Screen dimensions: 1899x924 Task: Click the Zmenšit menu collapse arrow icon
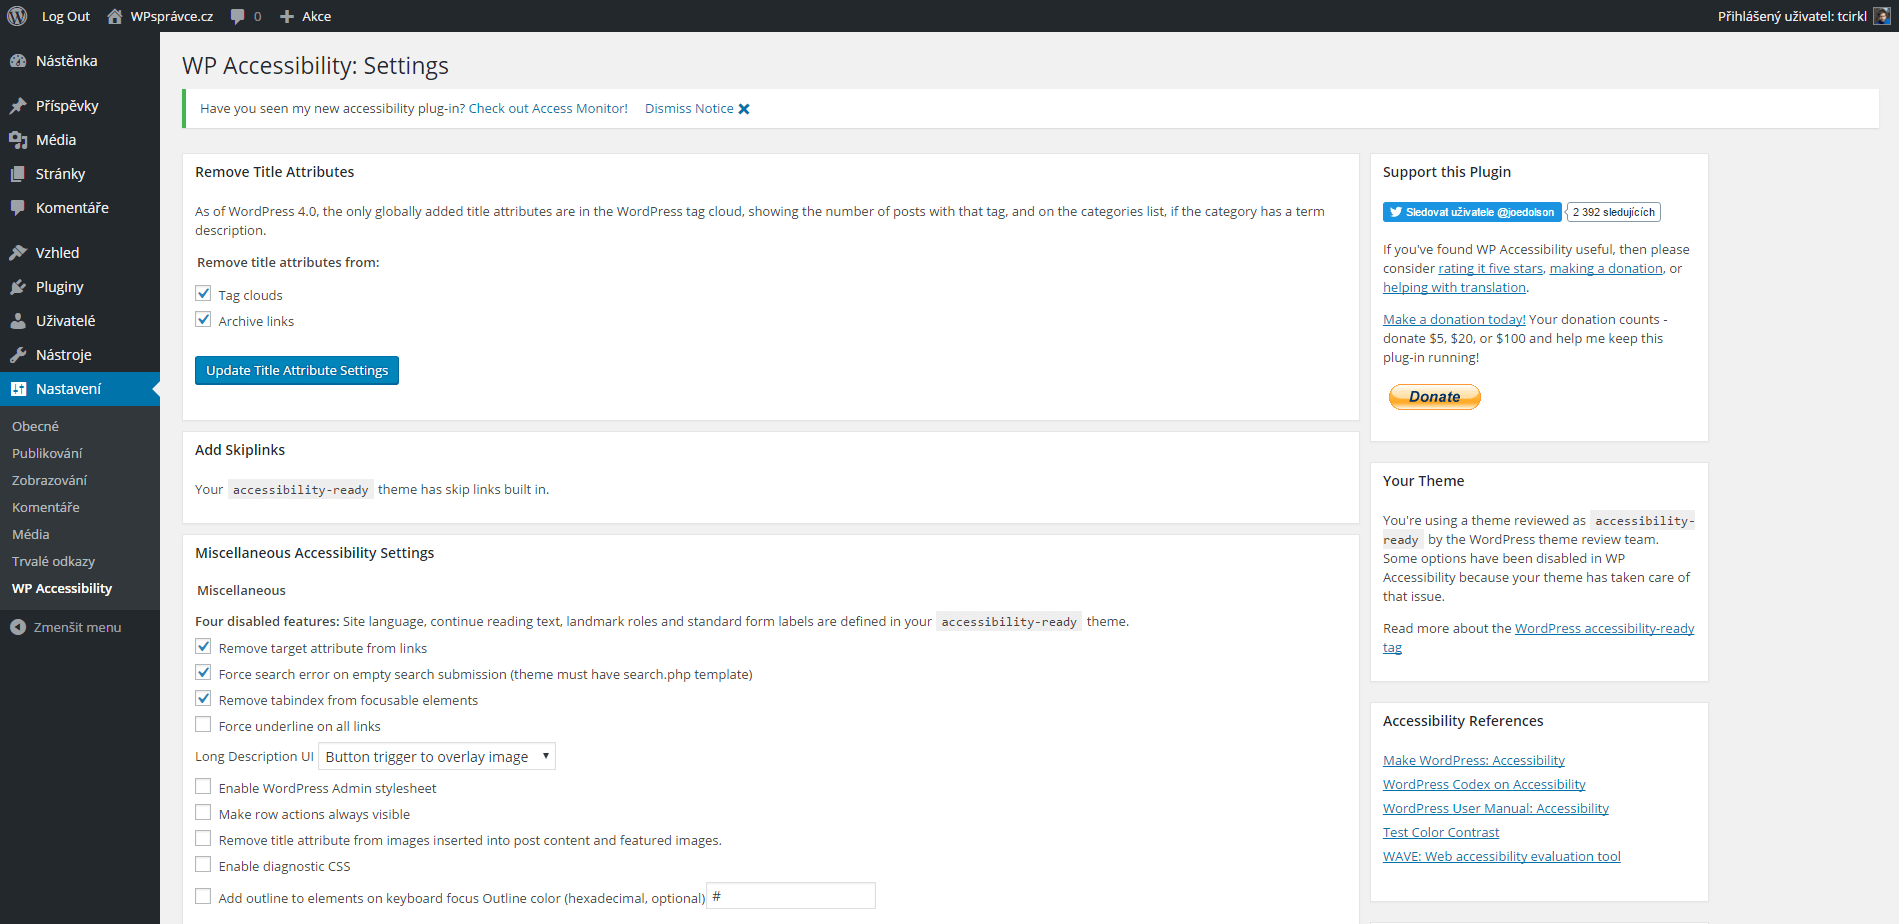coord(18,627)
